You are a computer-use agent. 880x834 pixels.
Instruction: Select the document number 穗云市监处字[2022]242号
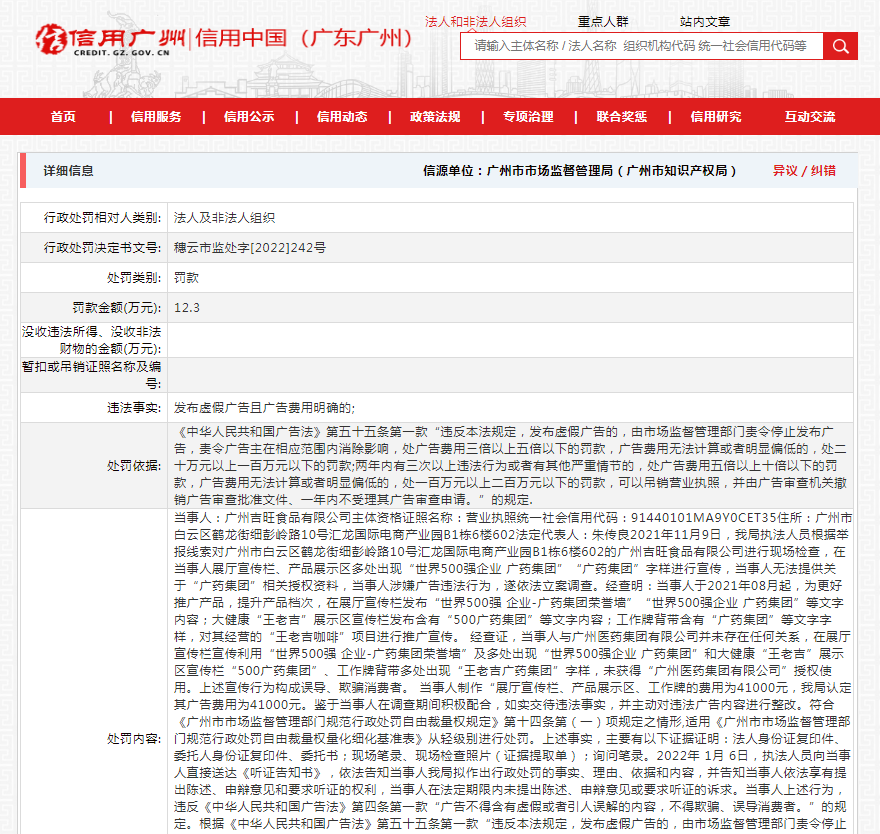point(250,248)
